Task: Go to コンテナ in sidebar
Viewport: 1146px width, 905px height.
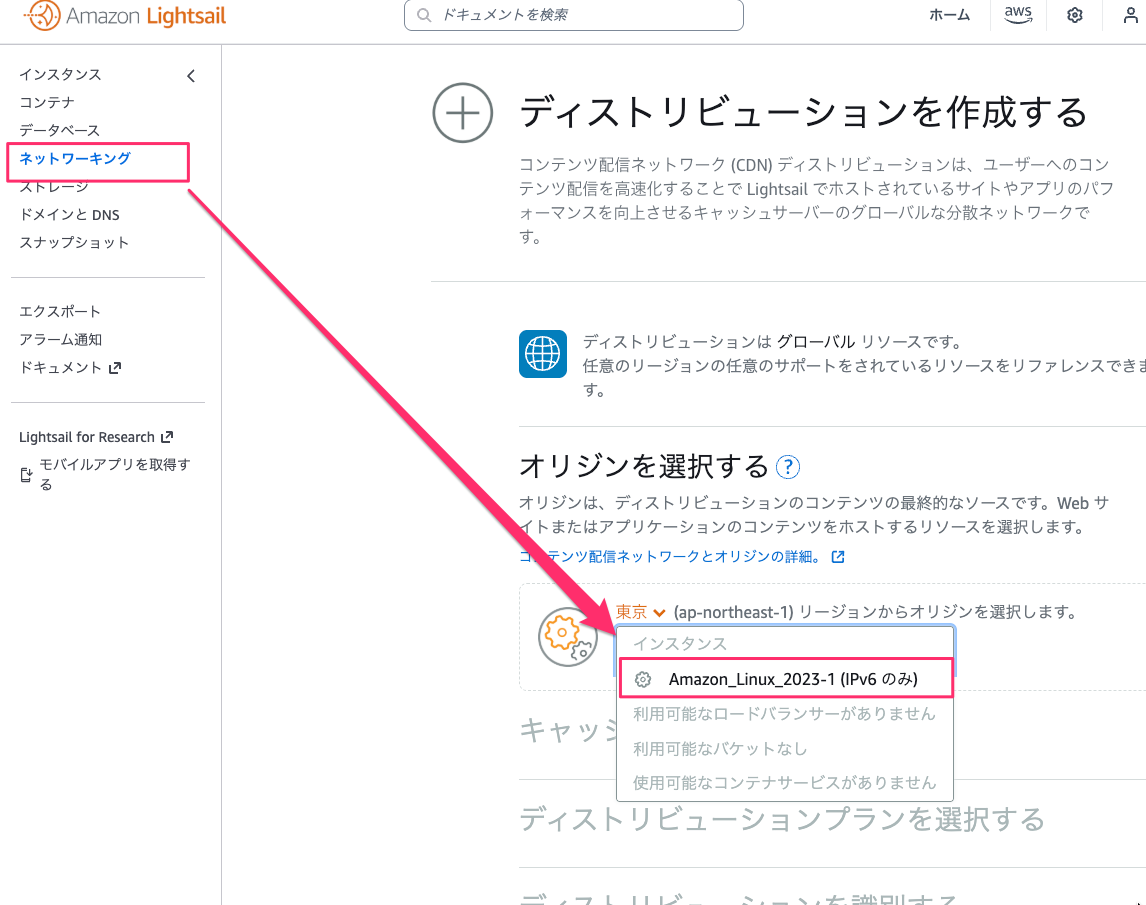Action: pyautogui.click(x=47, y=102)
